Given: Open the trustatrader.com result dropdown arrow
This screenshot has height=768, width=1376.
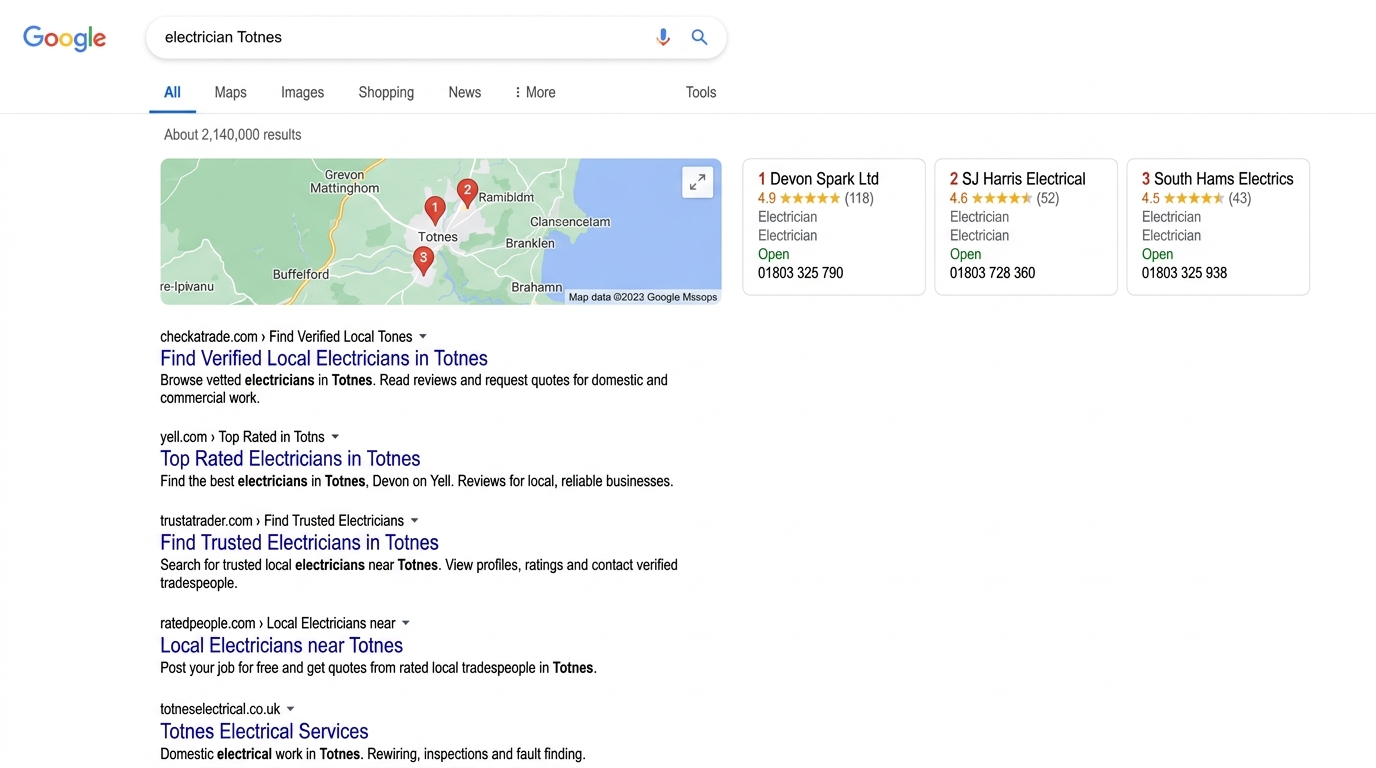Looking at the screenshot, I should (x=415, y=521).
